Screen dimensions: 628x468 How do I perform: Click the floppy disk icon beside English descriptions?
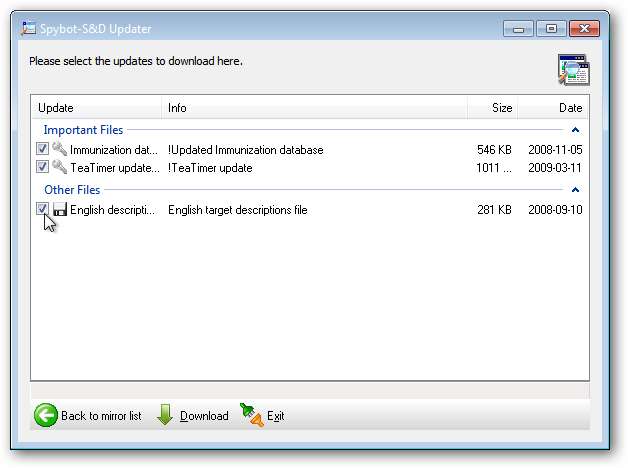[60, 209]
